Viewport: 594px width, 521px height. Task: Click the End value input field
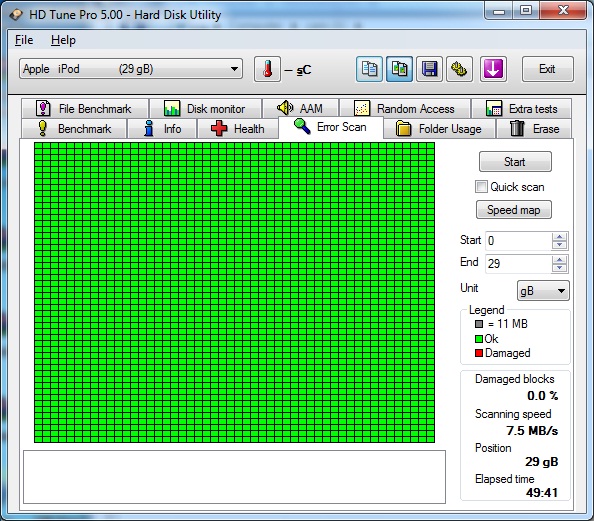[x=518, y=263]
